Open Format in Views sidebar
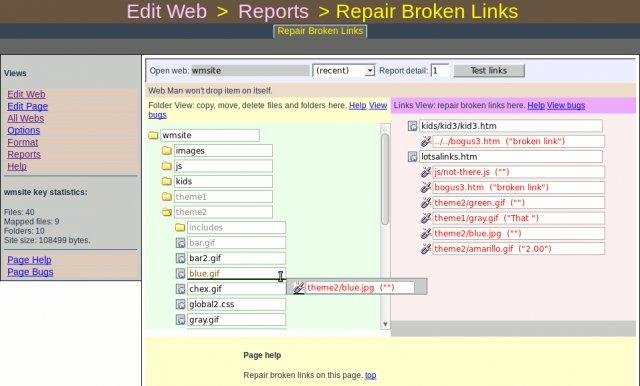 22,142
